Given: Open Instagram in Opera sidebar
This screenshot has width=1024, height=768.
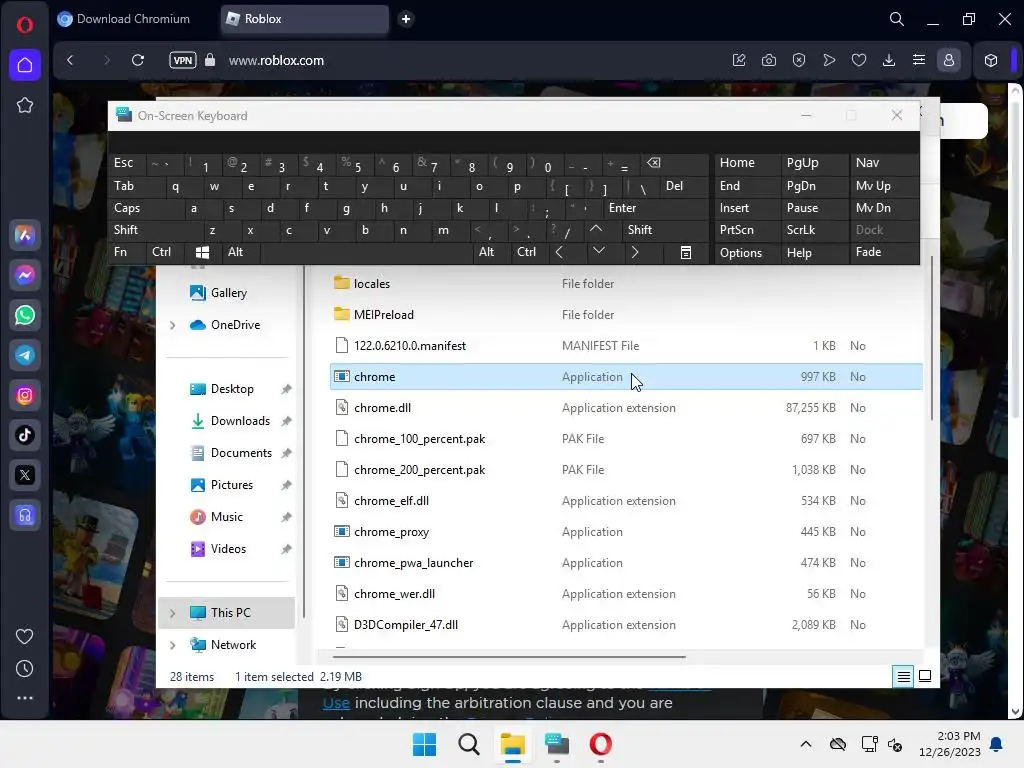Looking at the screenshot, I should coord(25,395).
